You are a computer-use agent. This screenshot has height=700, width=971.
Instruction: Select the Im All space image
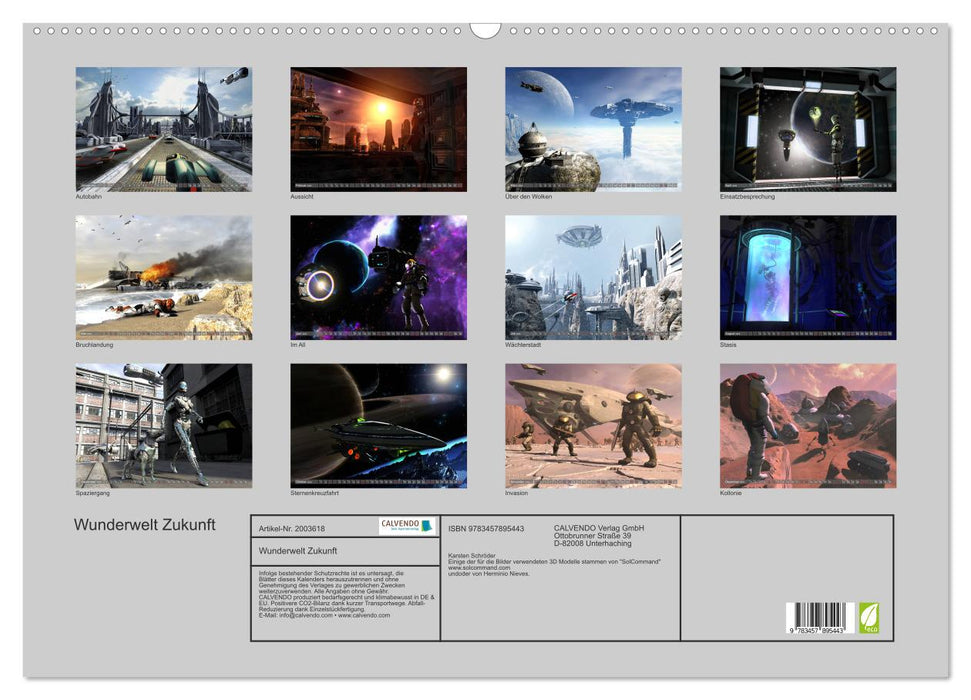tap(378, 277)
